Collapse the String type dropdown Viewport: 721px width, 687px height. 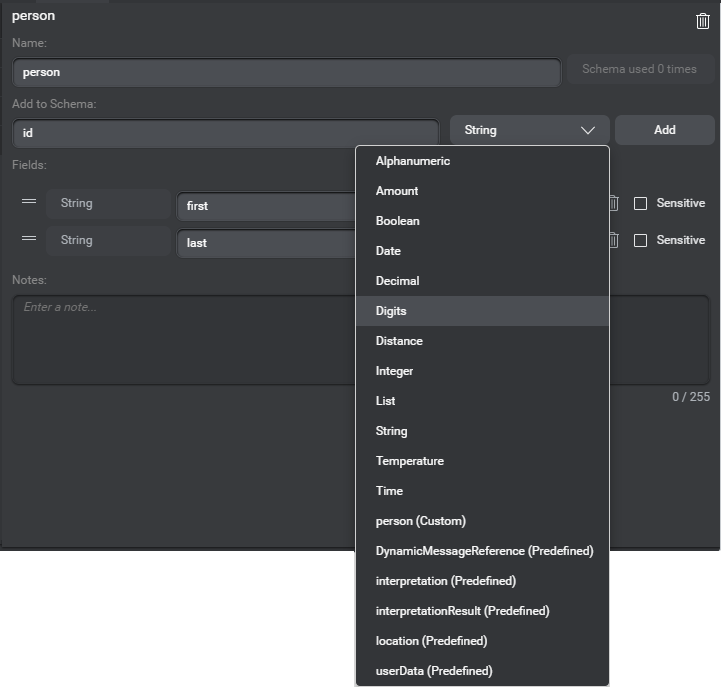coord(529,130)
